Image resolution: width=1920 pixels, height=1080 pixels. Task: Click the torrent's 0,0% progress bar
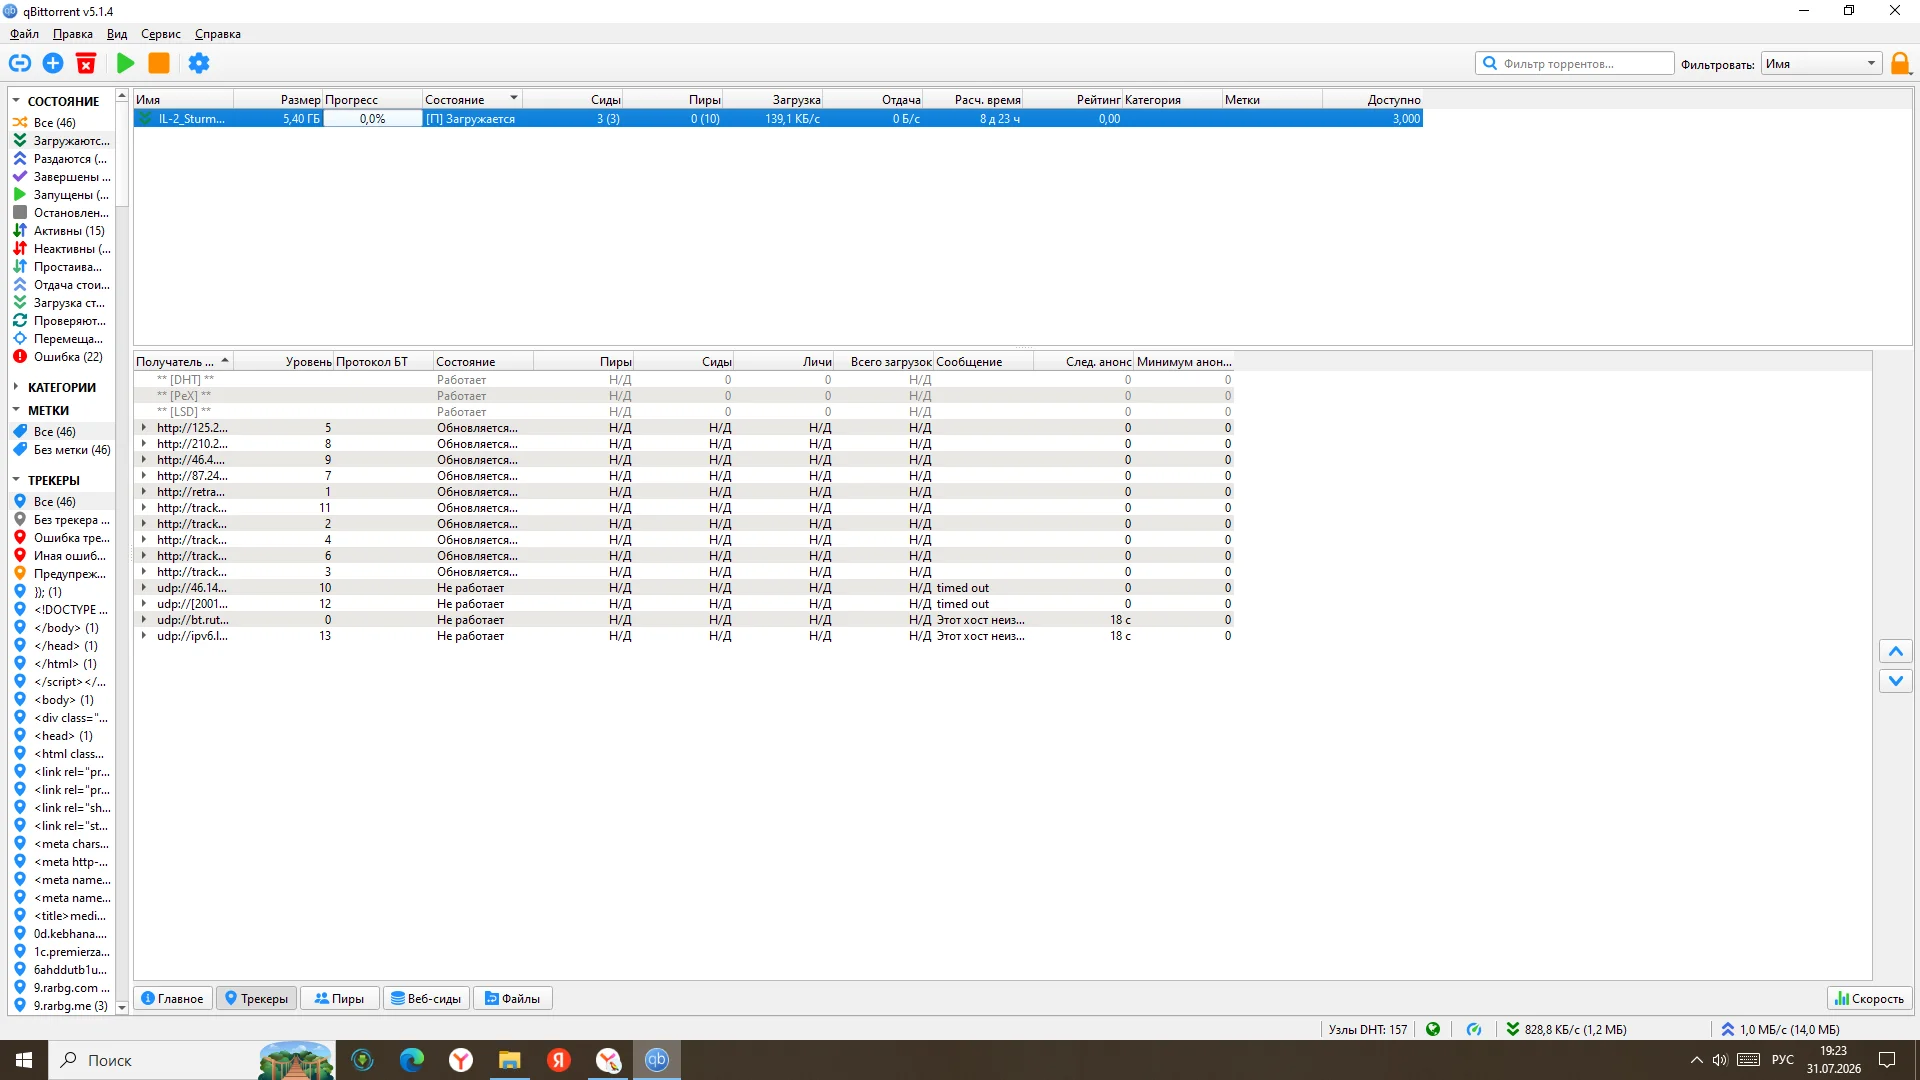(372, 119)
